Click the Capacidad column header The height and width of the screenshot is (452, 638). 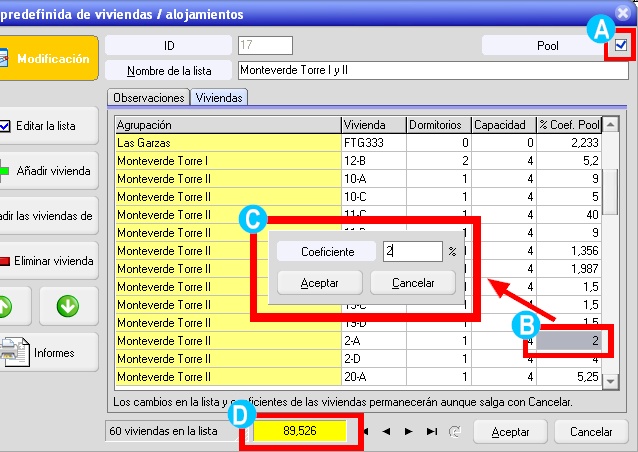coord(504,125)
